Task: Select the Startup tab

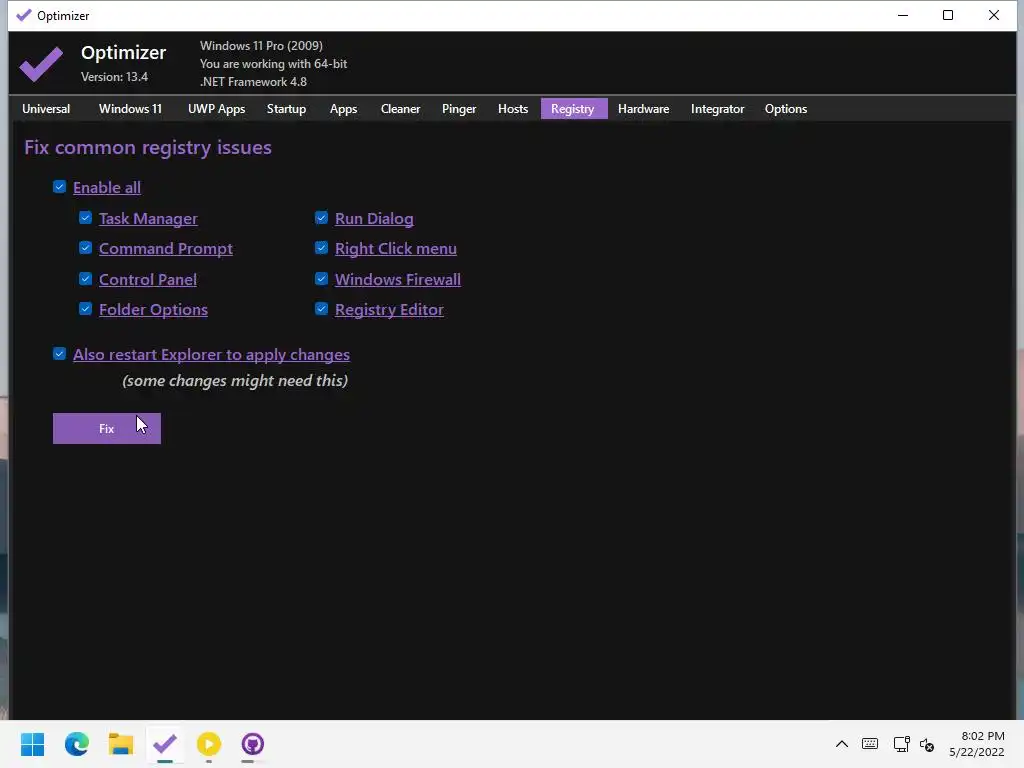Action: click(x=286, y=109)
